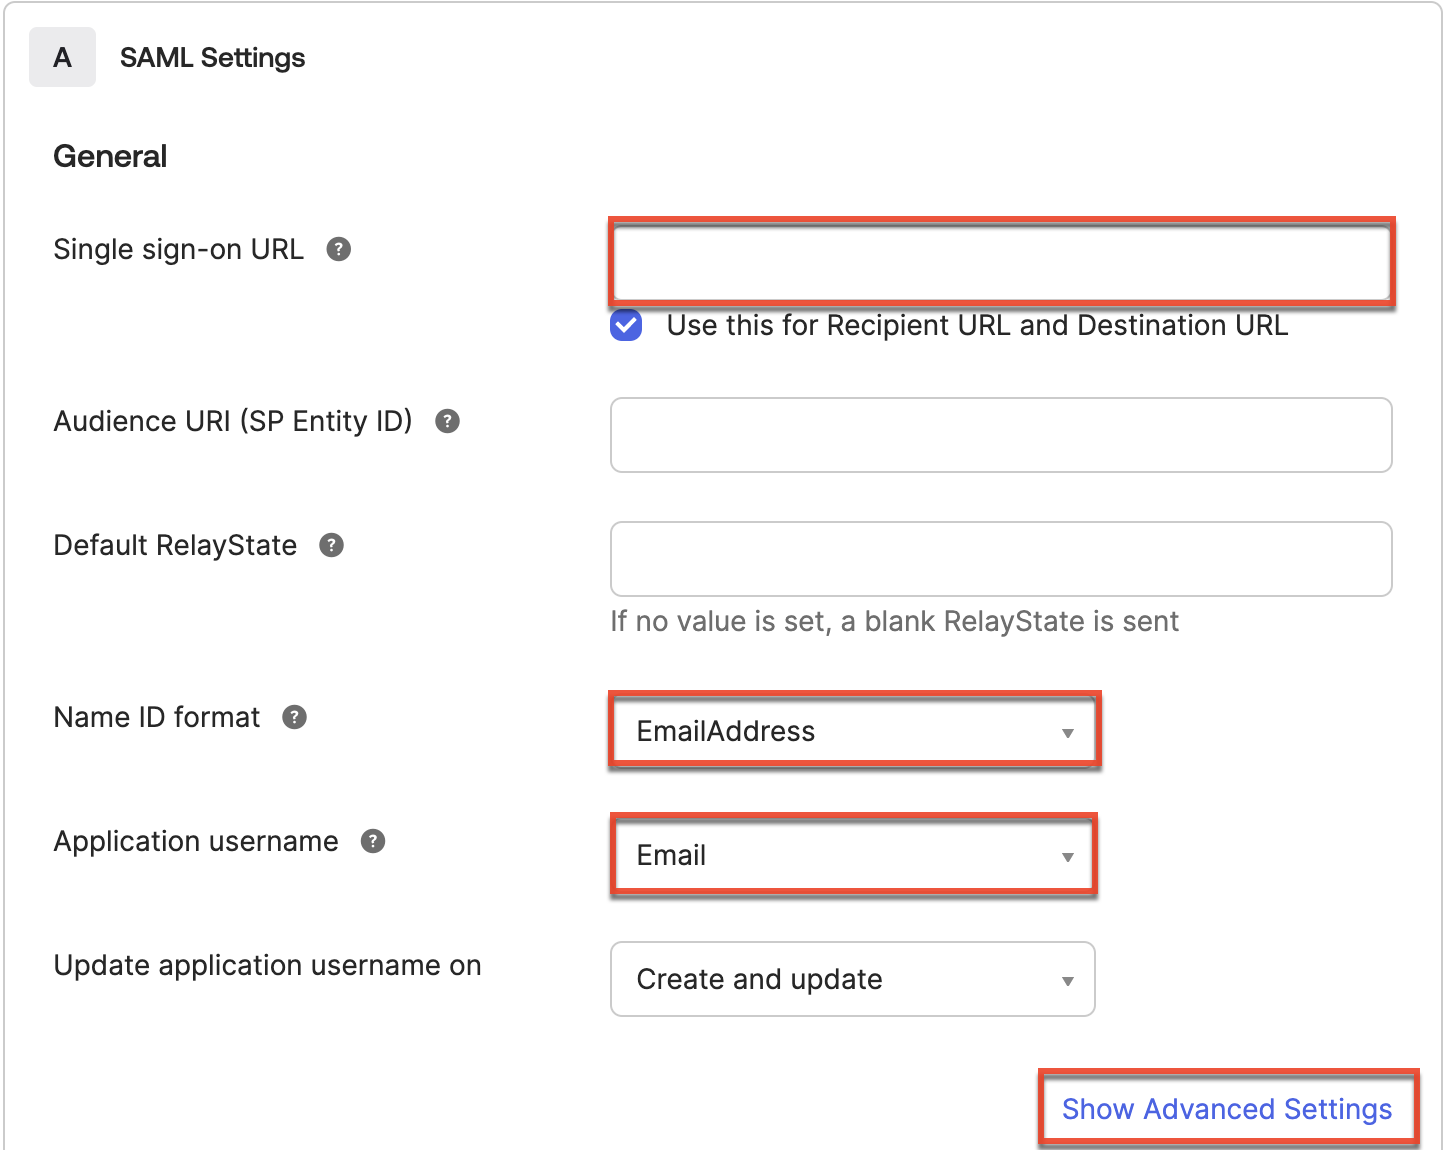Open the Name ID format help tooltip
The height and width of the screenshot is (1150, 1448).
click(x=293, y=717)
